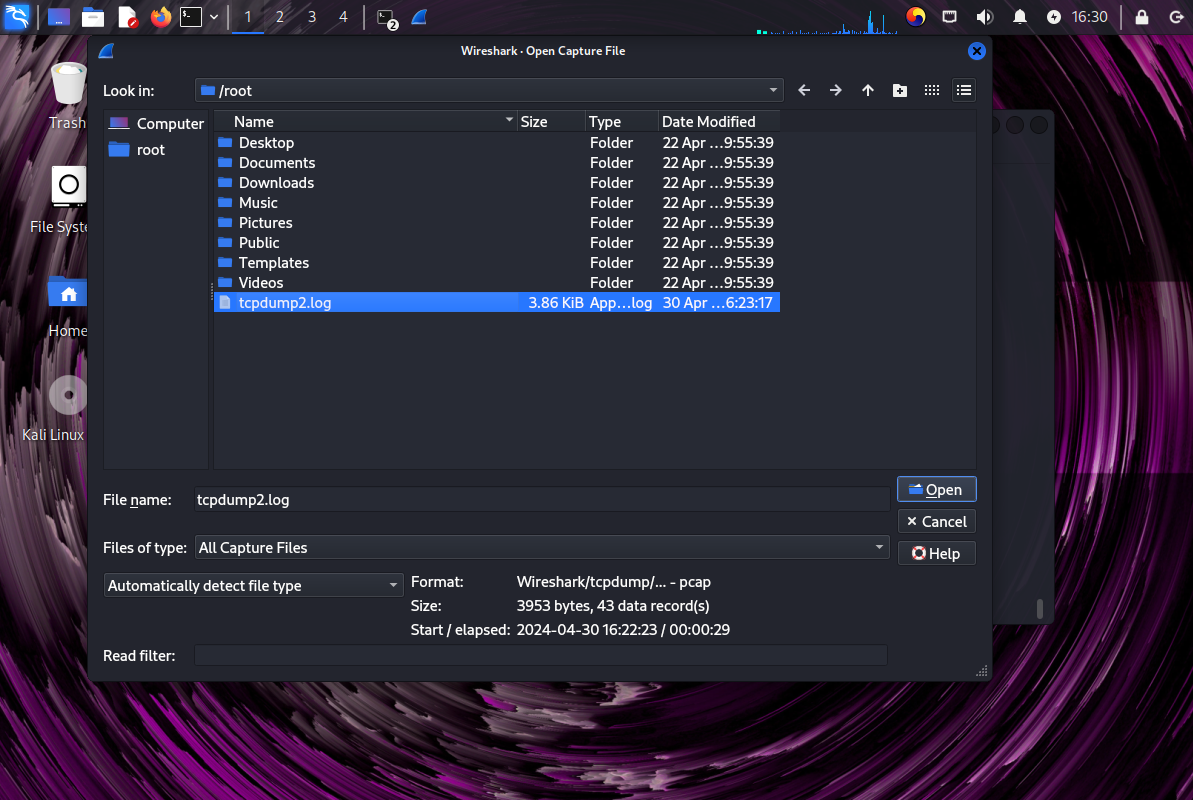Click the clock showing 16:30
Image resolution: width=1193 pixels, height=800 pixels.
(1090, 17)
